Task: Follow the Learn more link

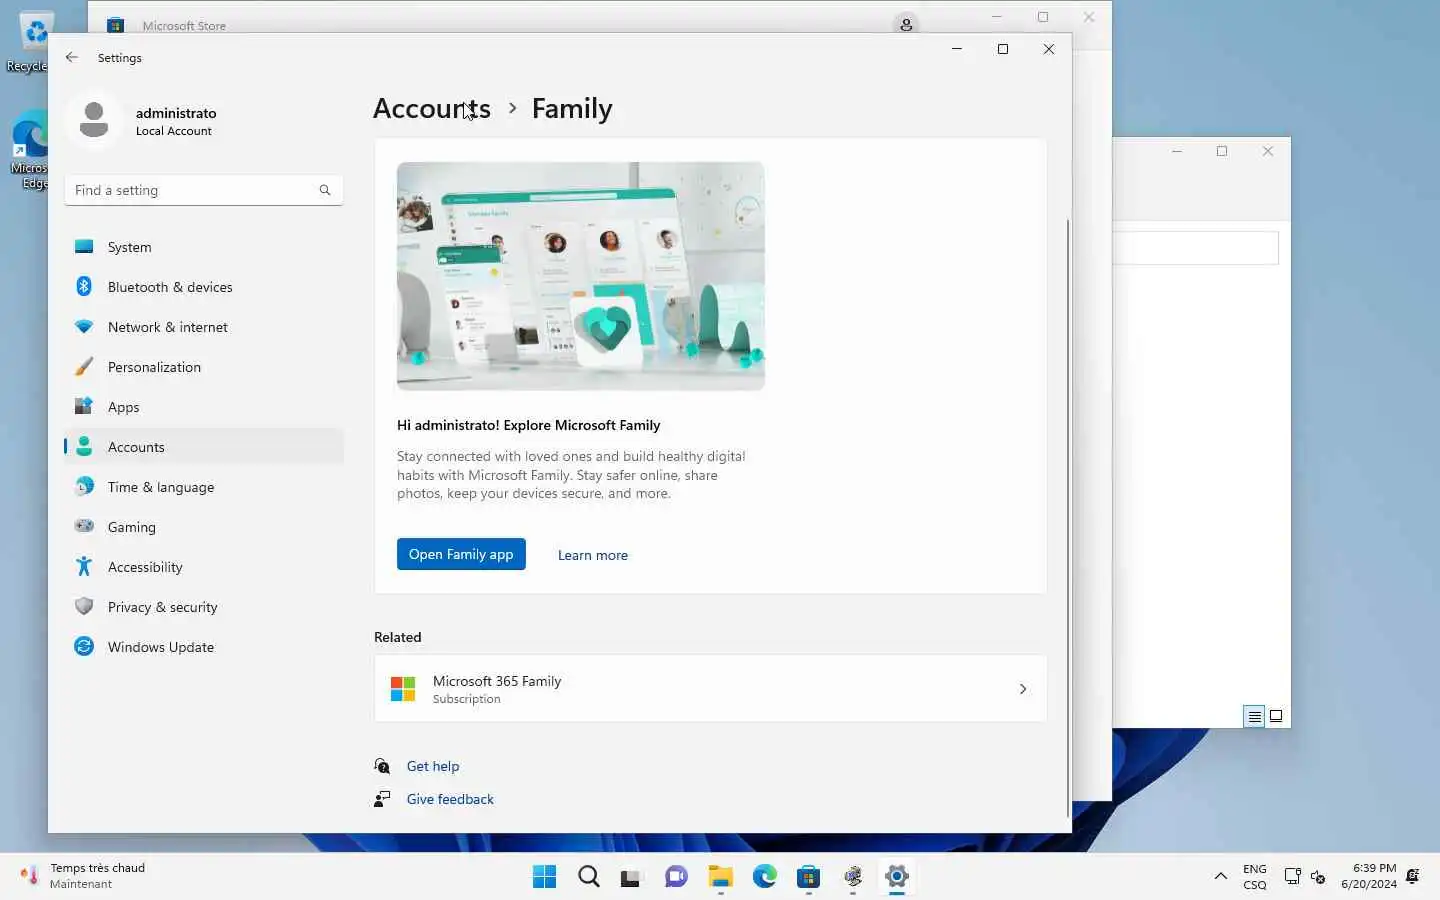Action: (x=593, y=555)
